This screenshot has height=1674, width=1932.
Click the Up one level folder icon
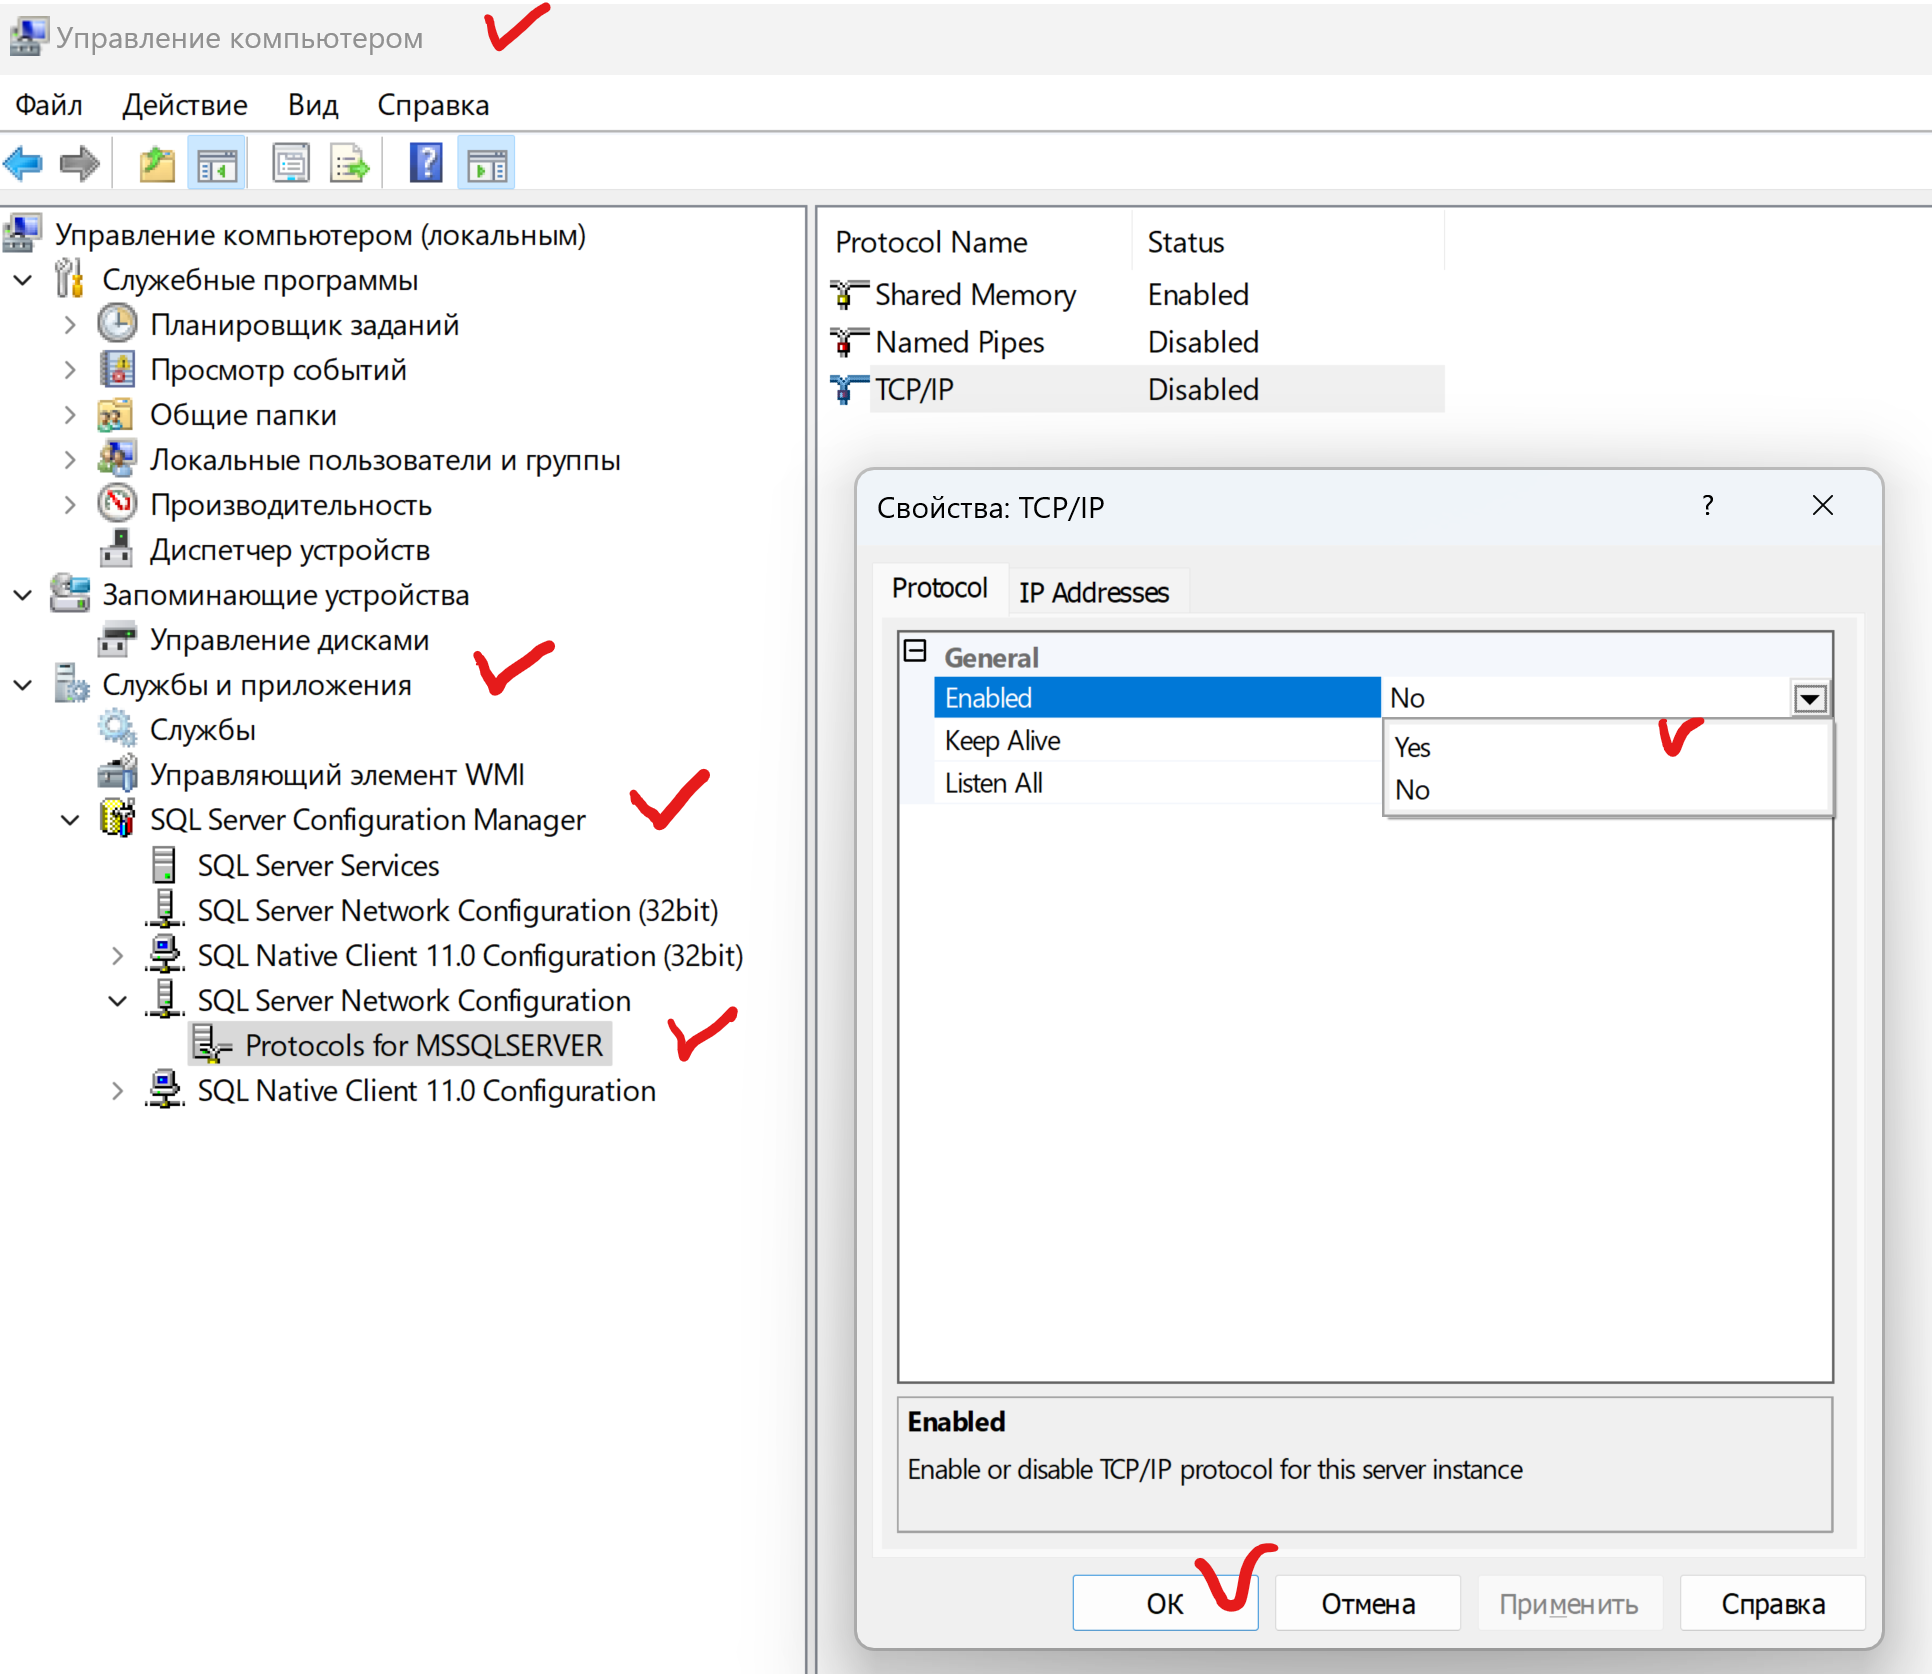coord(157,163)
